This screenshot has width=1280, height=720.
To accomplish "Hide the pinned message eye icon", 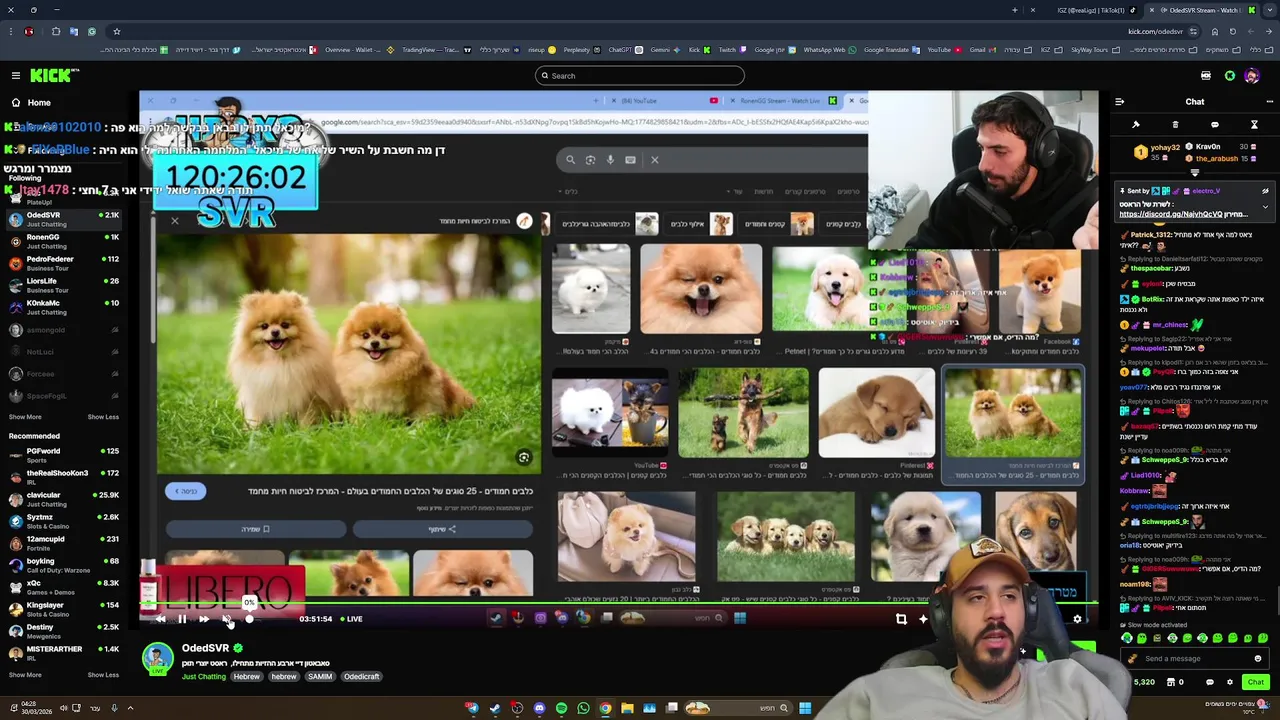I will click(1265, 191).
